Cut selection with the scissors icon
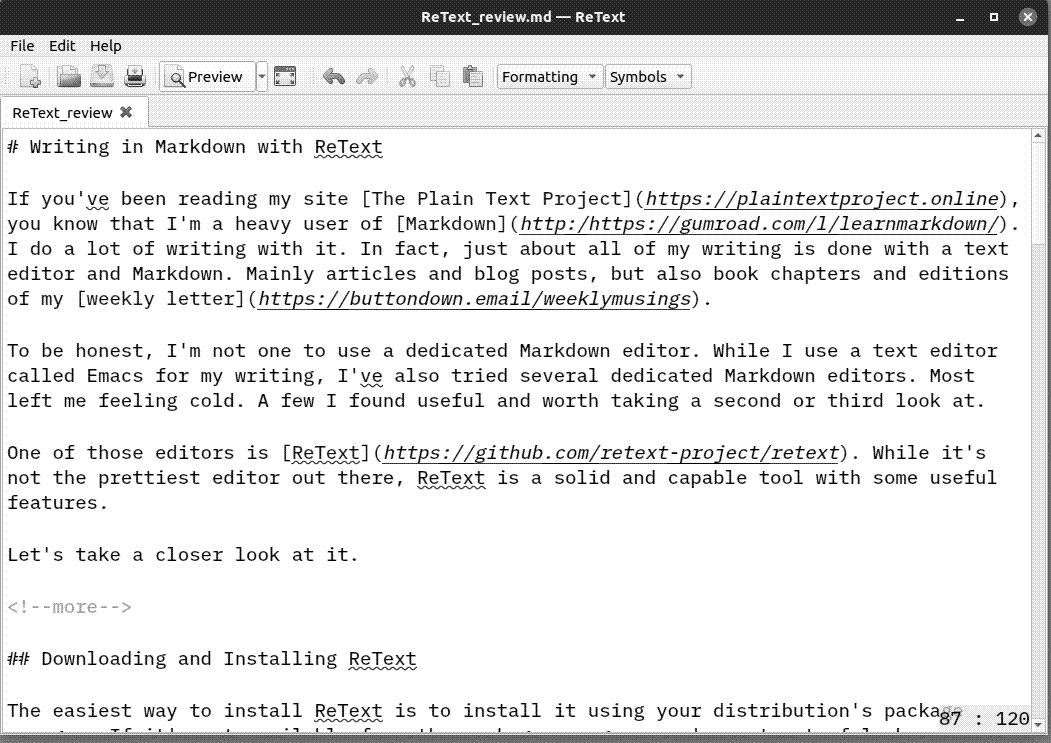 pos(407,77)
